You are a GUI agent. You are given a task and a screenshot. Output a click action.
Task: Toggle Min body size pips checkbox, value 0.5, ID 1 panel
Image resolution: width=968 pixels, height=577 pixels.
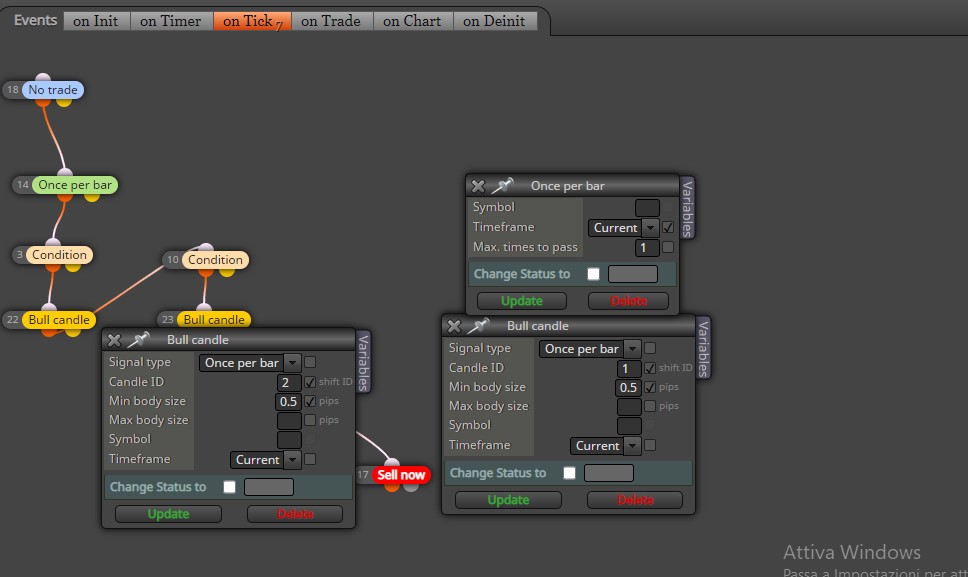(x=650, y=388)
